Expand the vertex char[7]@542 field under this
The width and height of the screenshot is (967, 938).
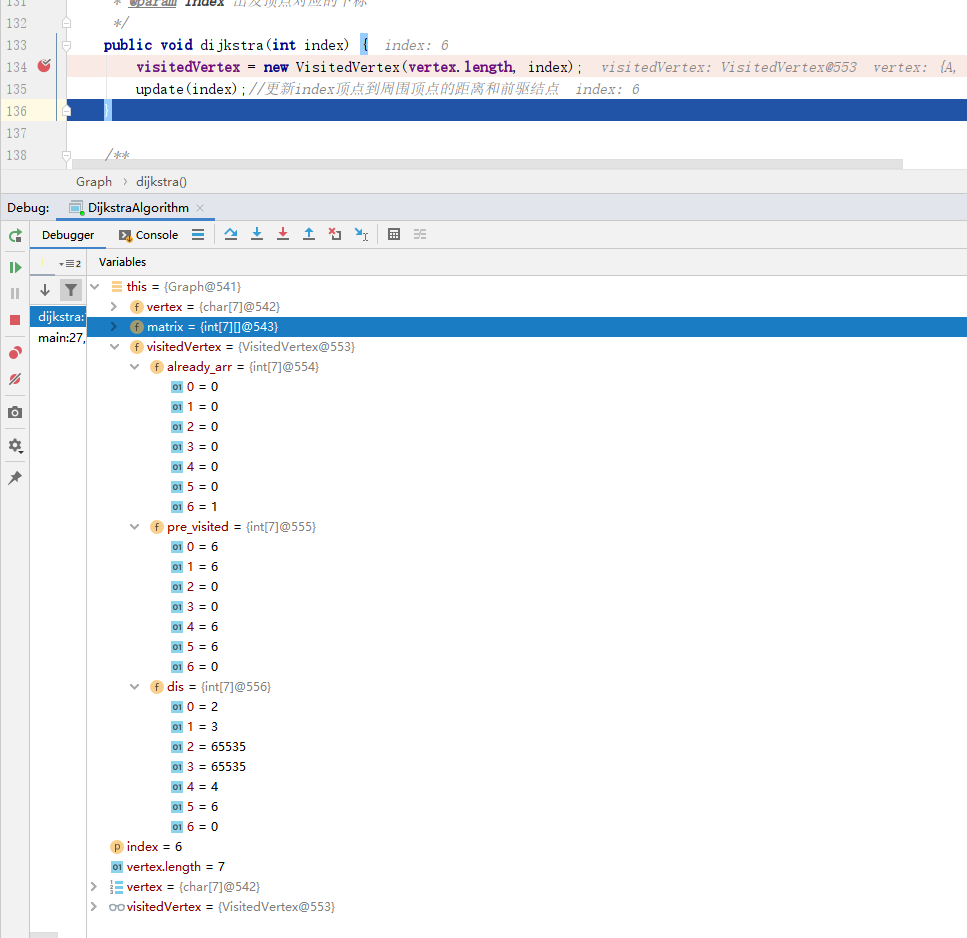(x=114, y=306)
